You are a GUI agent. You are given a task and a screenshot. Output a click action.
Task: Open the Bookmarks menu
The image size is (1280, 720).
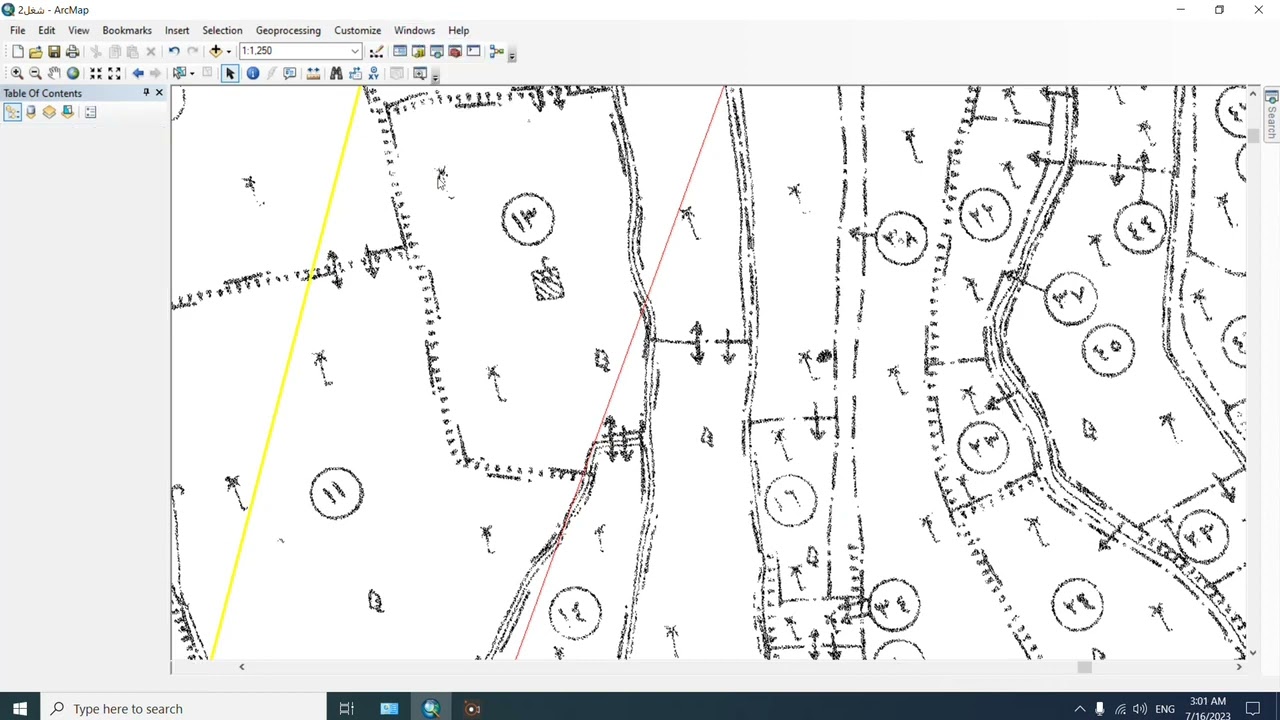point(127,30)
